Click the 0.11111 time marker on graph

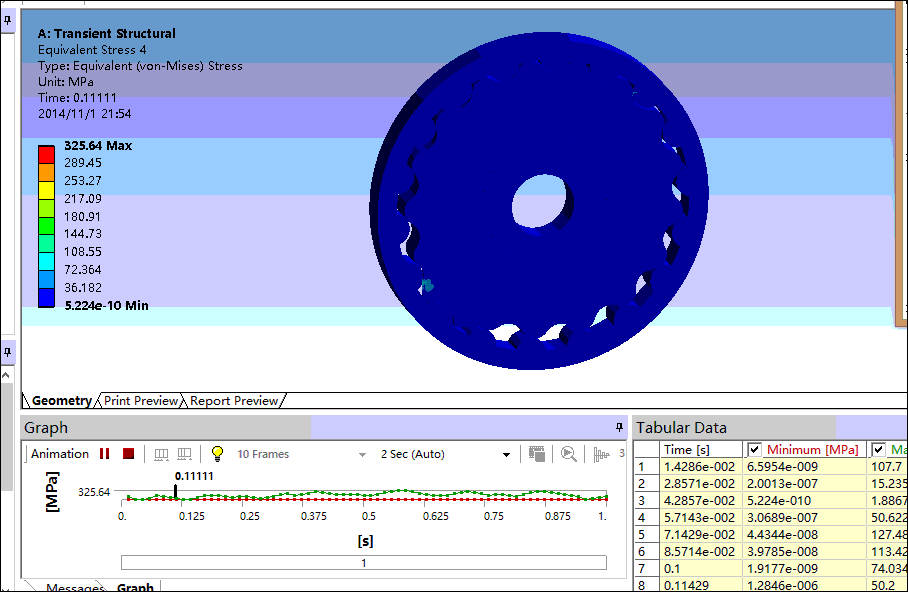pos(175,492)
